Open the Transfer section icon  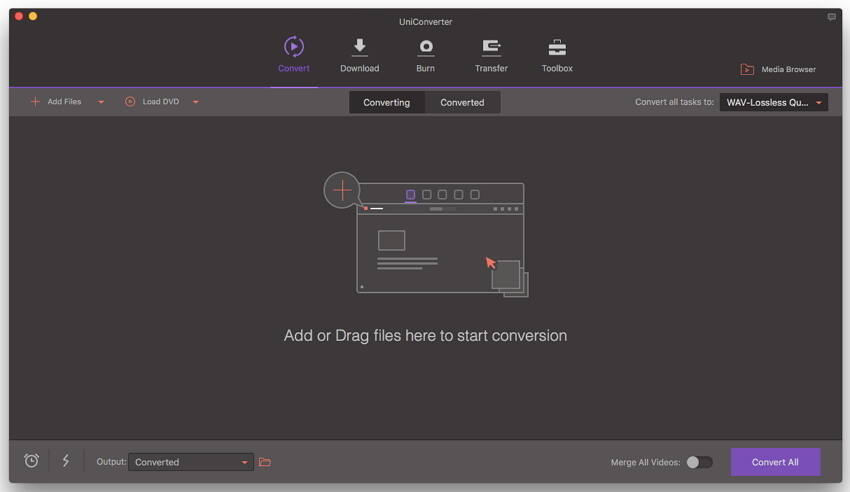(491, 48)
